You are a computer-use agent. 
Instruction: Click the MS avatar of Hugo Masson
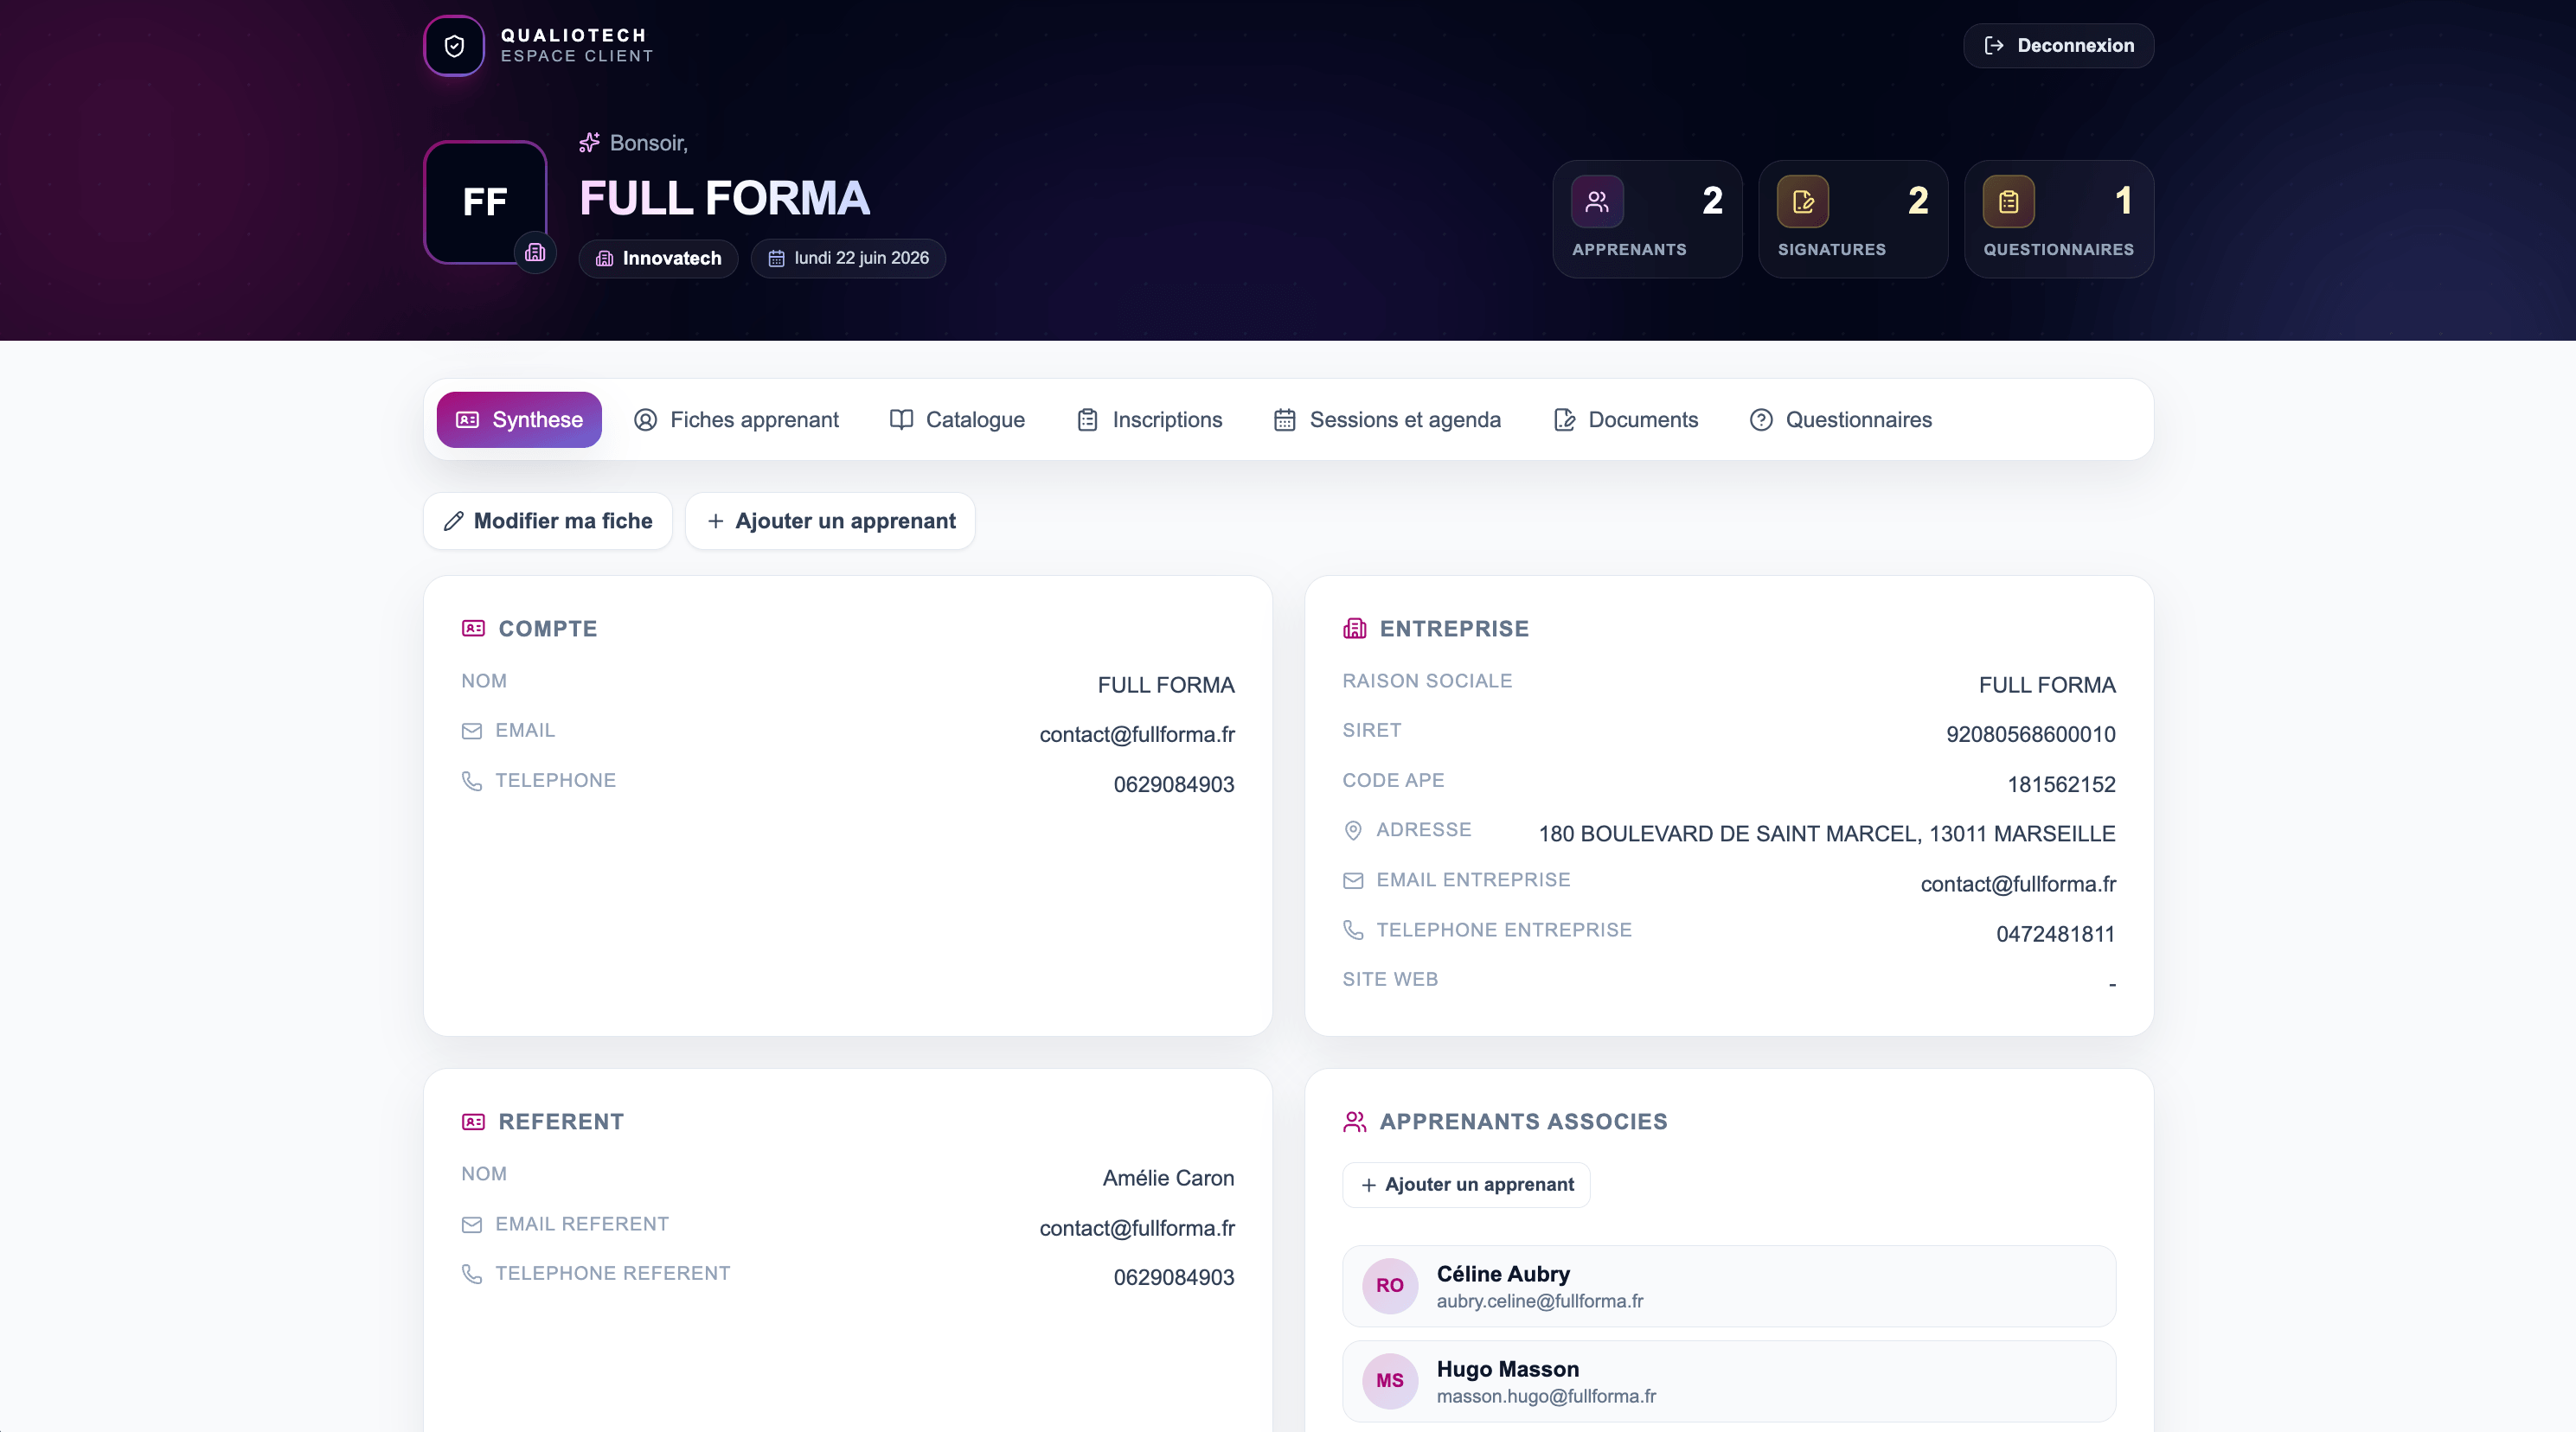(x=1390, y=1380)
